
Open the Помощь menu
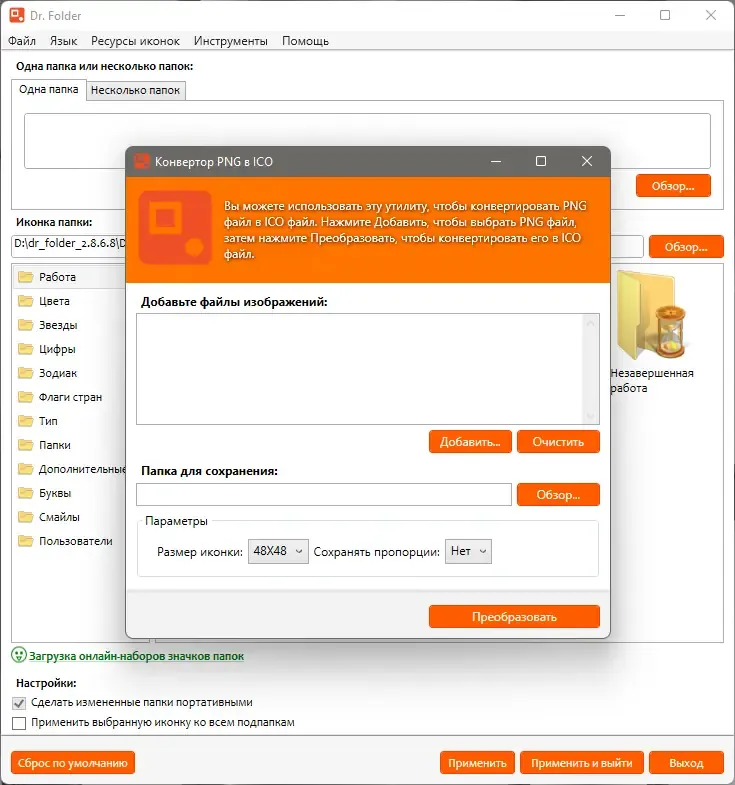305,41
